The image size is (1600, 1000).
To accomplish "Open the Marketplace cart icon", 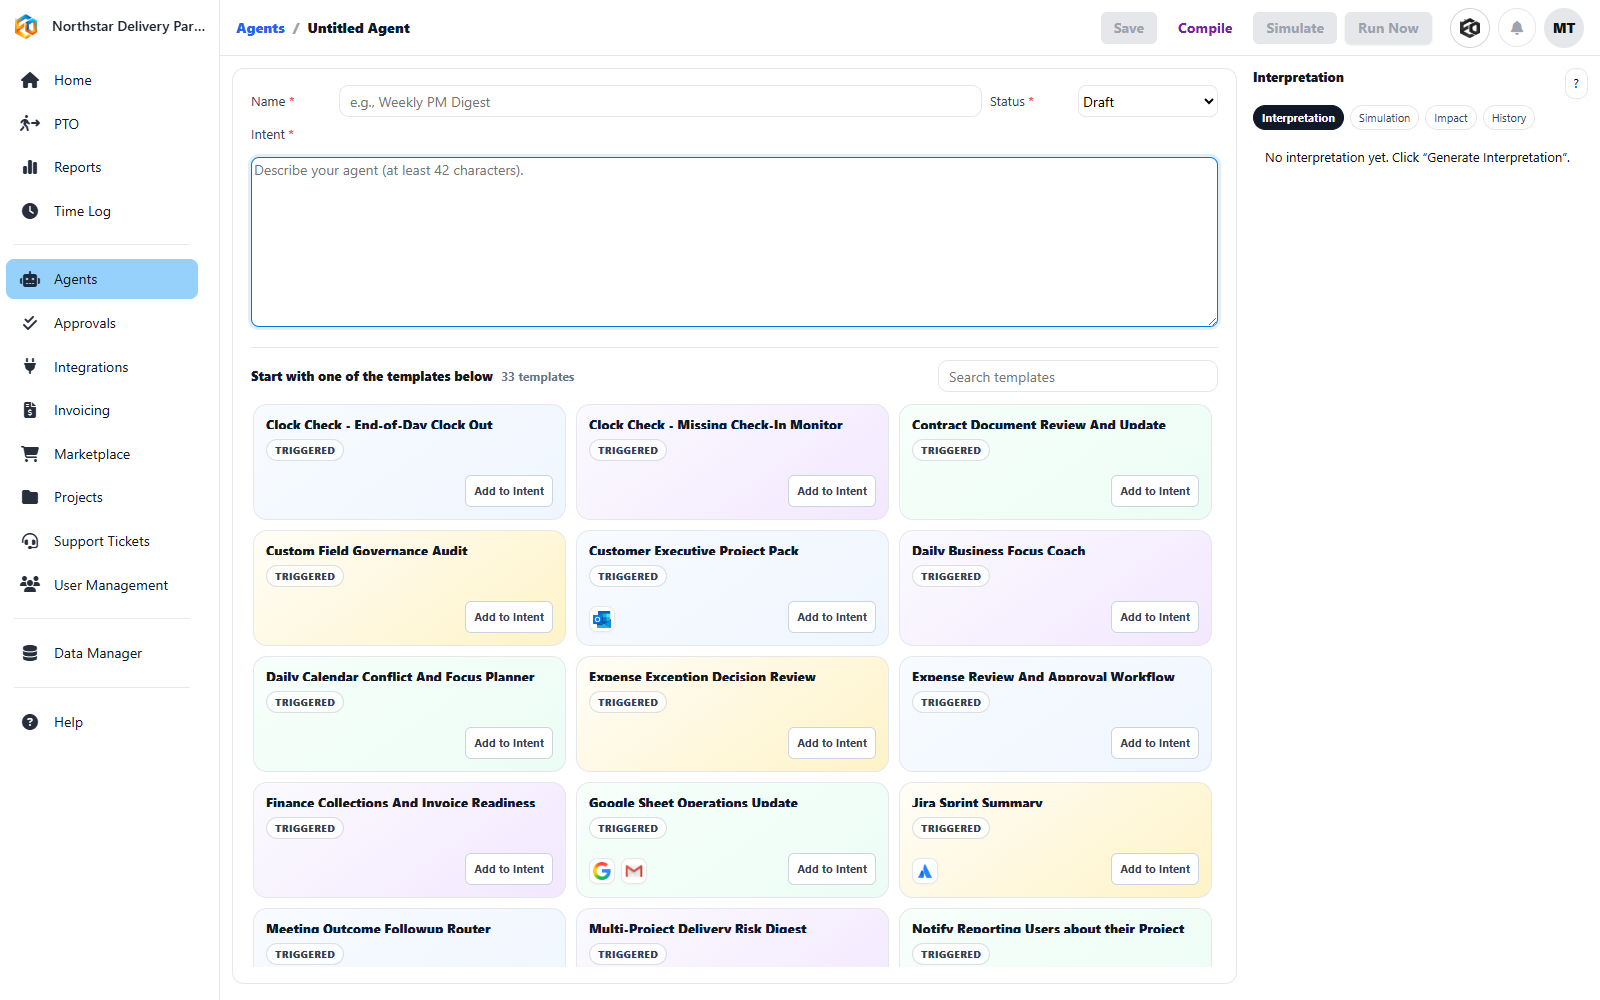I will pos(30,454).
